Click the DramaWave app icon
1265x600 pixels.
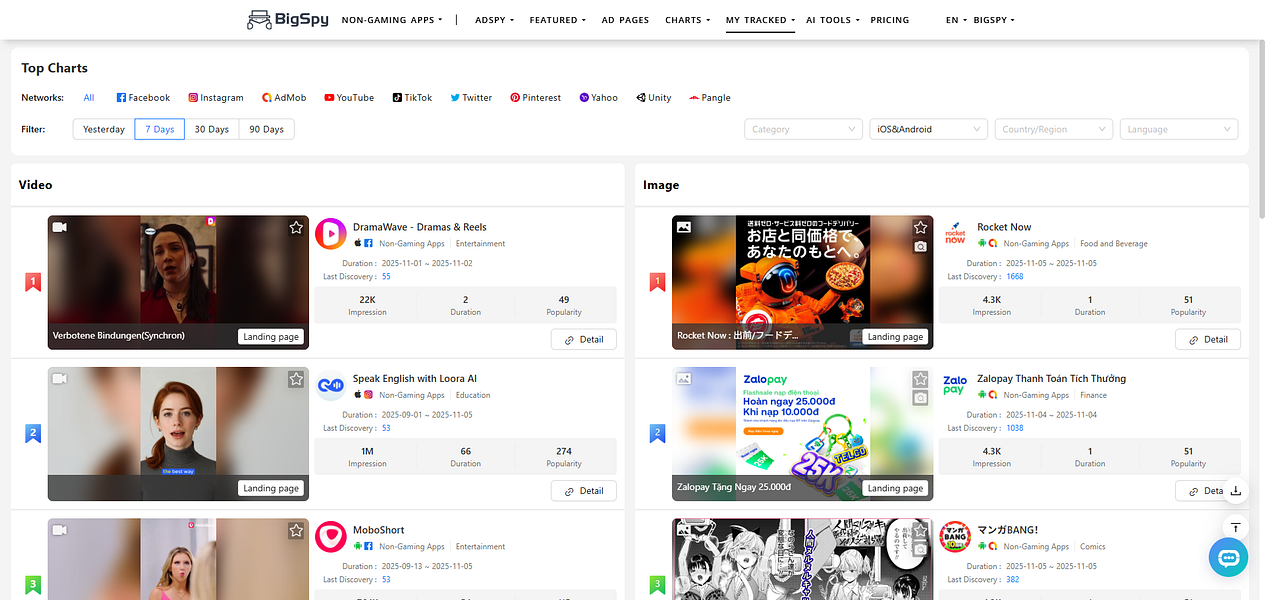point(330,234)
